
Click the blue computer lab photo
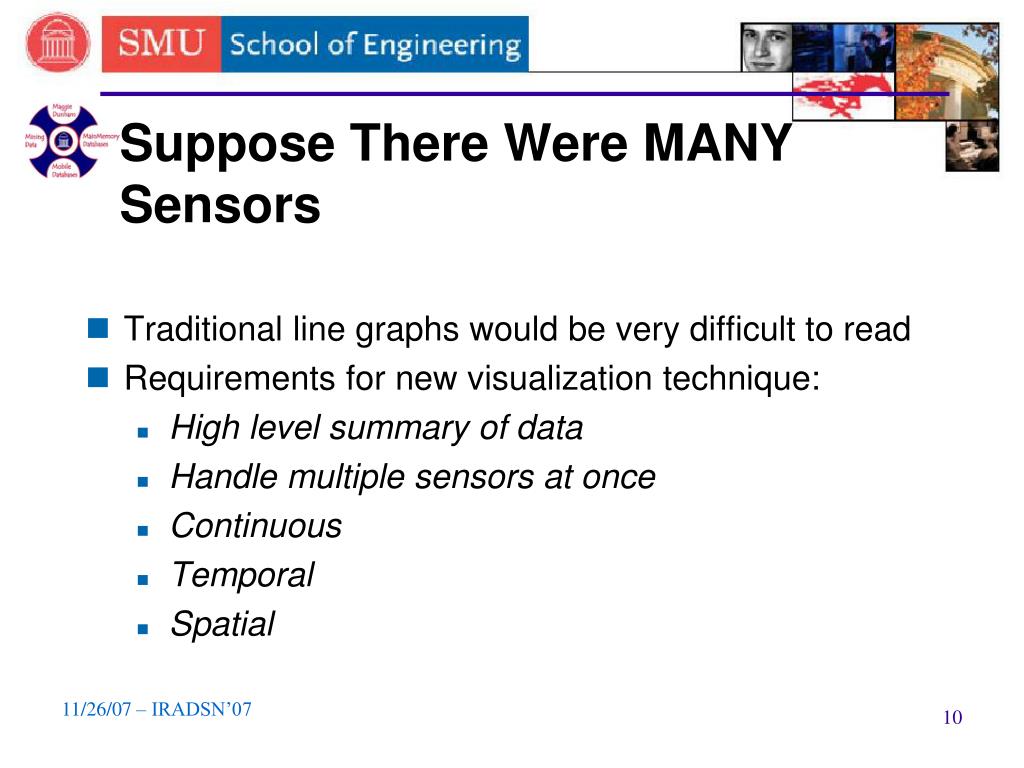pos(843,48)
